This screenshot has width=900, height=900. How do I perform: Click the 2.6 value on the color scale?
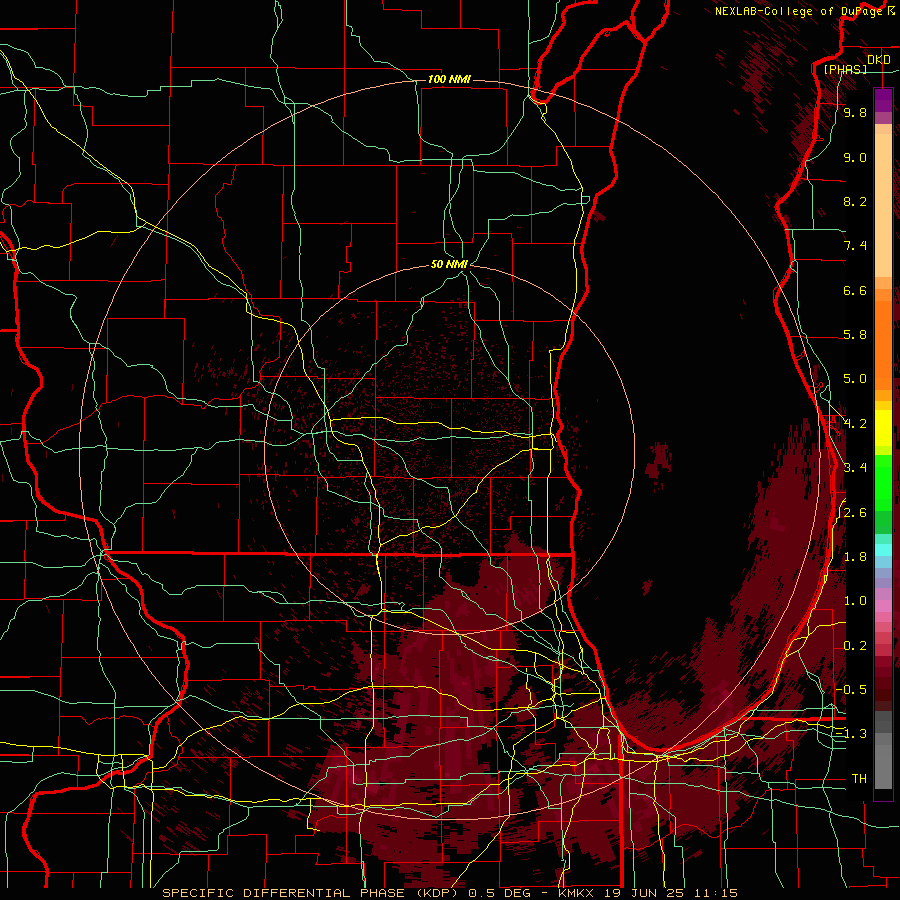[855, 513]
